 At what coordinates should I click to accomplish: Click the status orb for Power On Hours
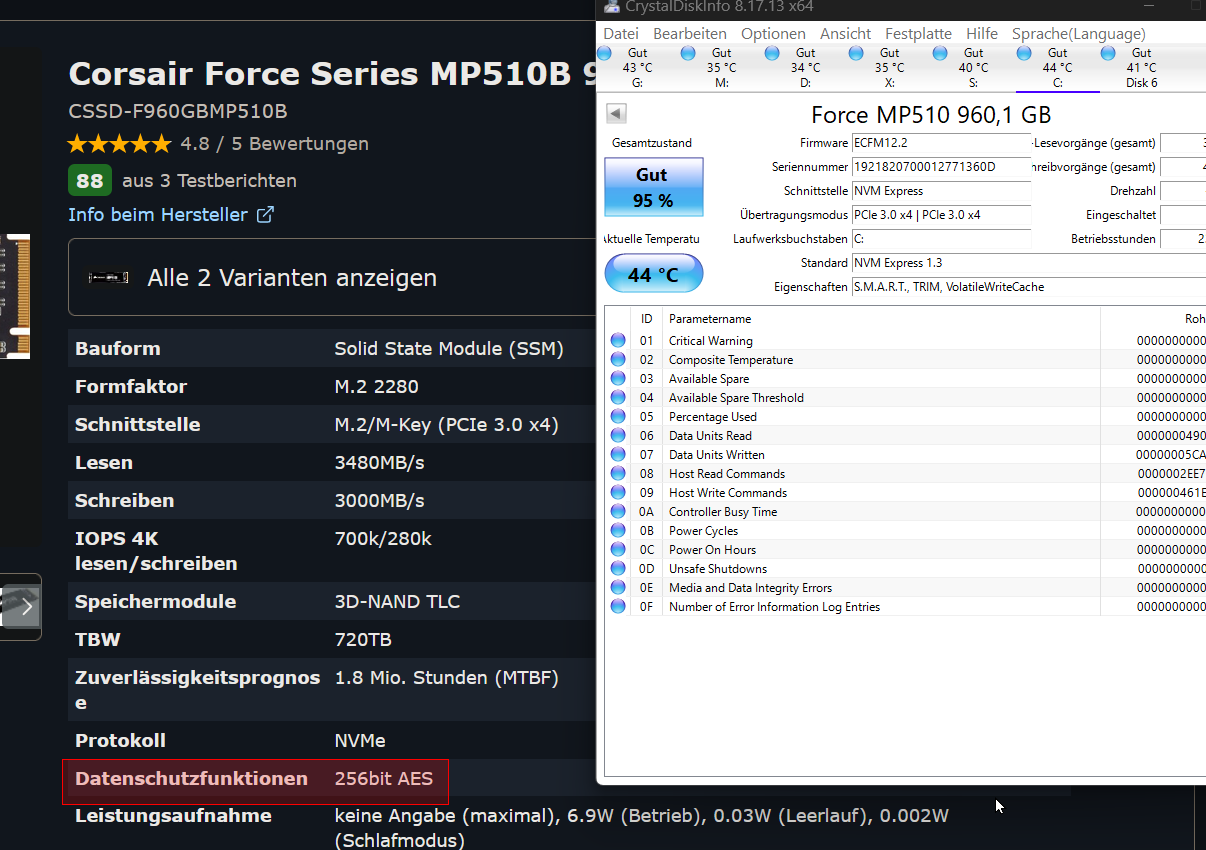click(x=618, y=550)
